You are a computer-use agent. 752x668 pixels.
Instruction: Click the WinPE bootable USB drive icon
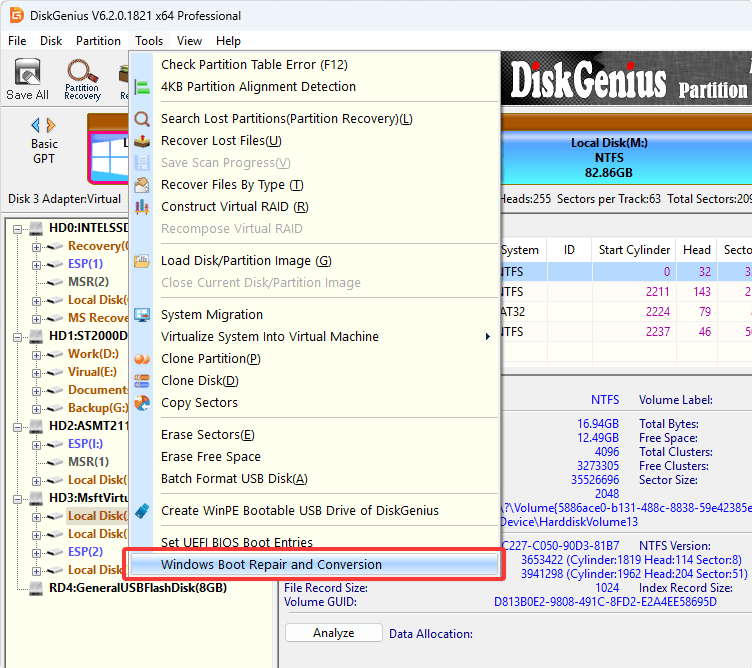[142, 511]
